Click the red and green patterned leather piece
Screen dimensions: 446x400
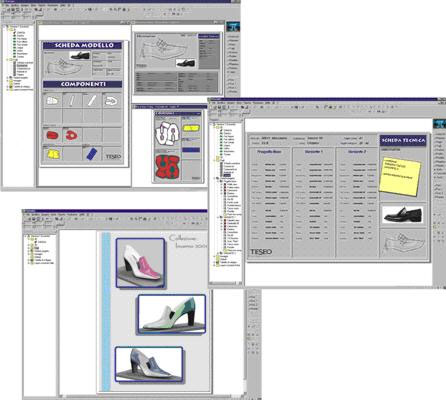(168, 166)
